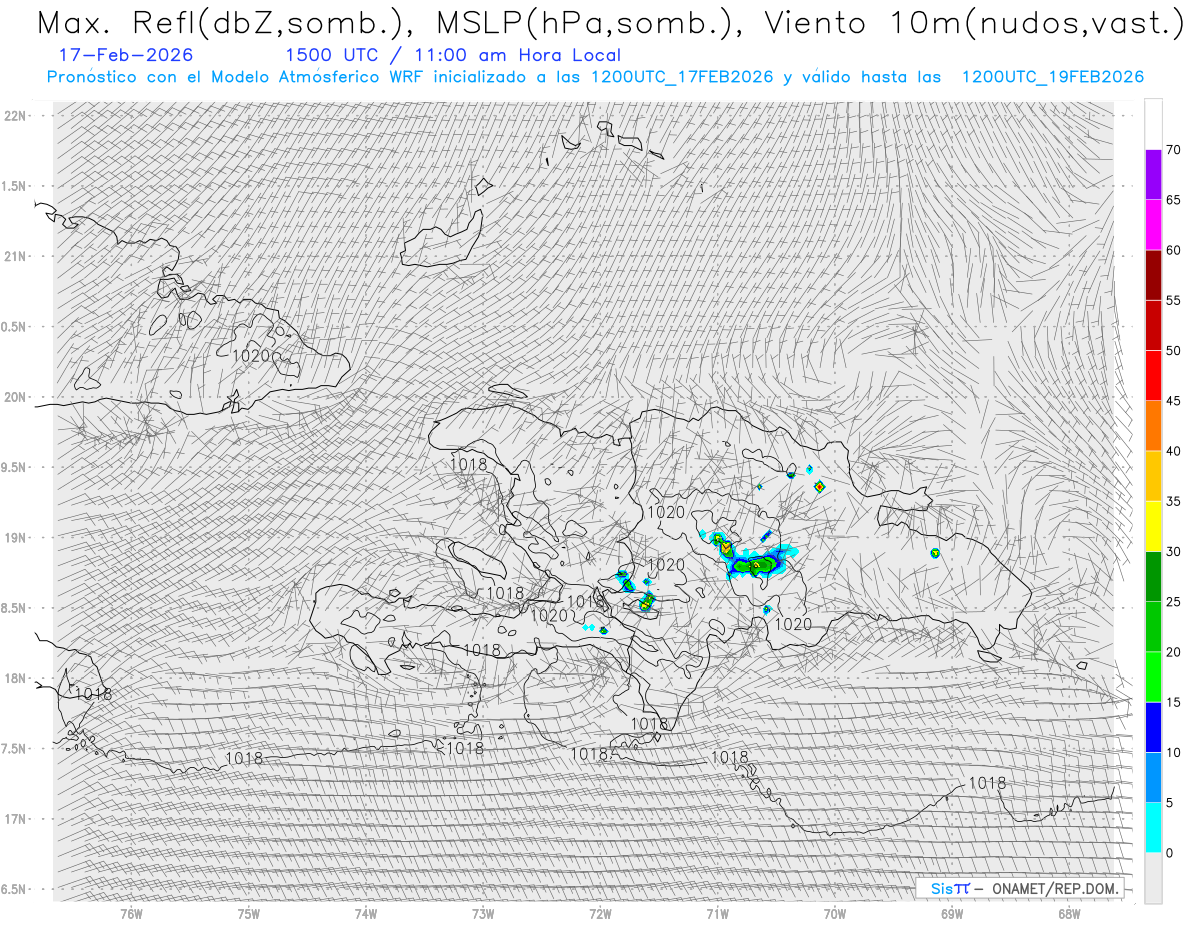Click the '6.5N' latitude axis label
Viewport: 1200px width, 927px height.
point(14,889)
